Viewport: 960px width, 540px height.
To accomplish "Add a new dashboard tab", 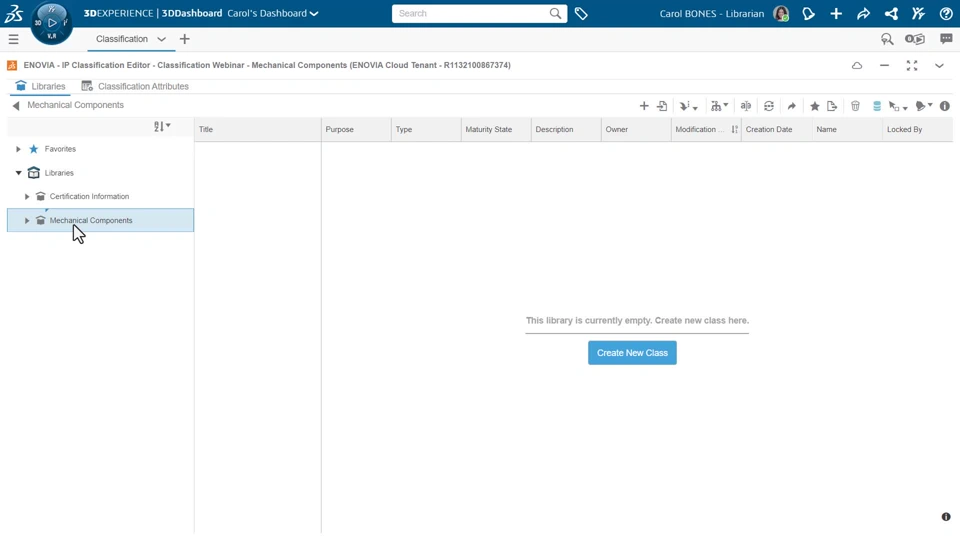I will (x=184, y=39).
